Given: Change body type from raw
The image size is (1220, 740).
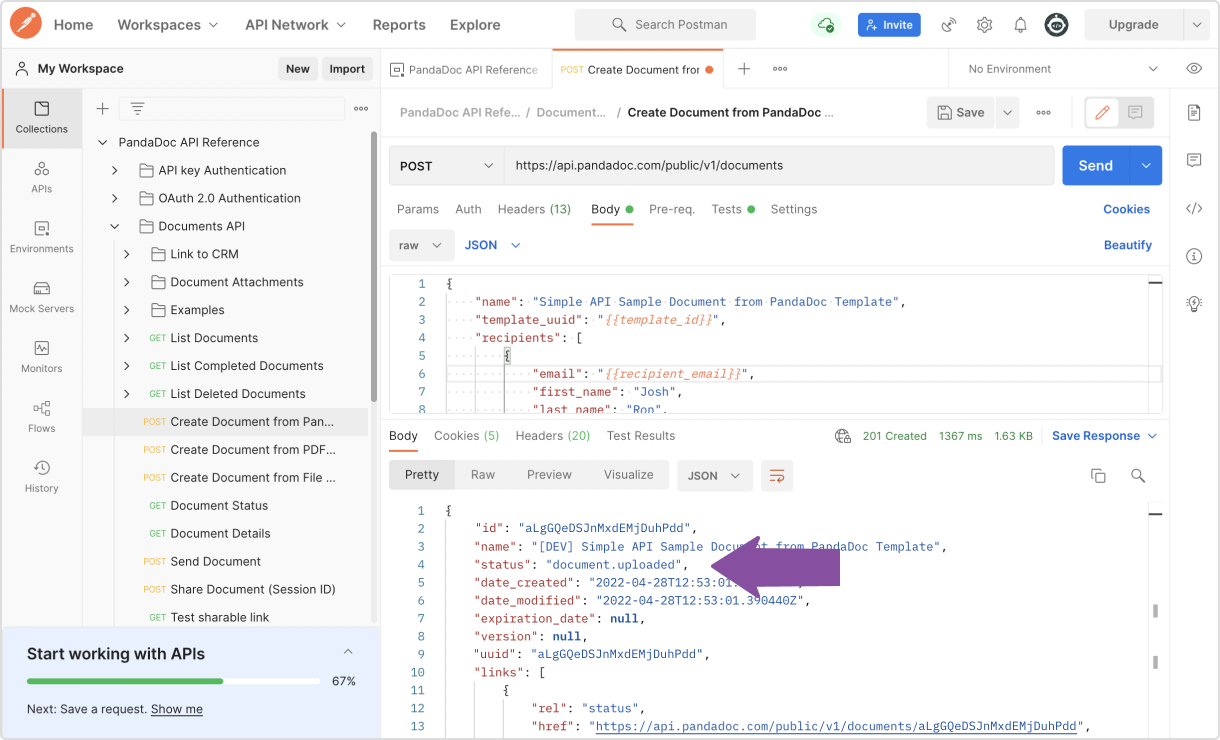Looking at the screenshot, I should point(421,245).
